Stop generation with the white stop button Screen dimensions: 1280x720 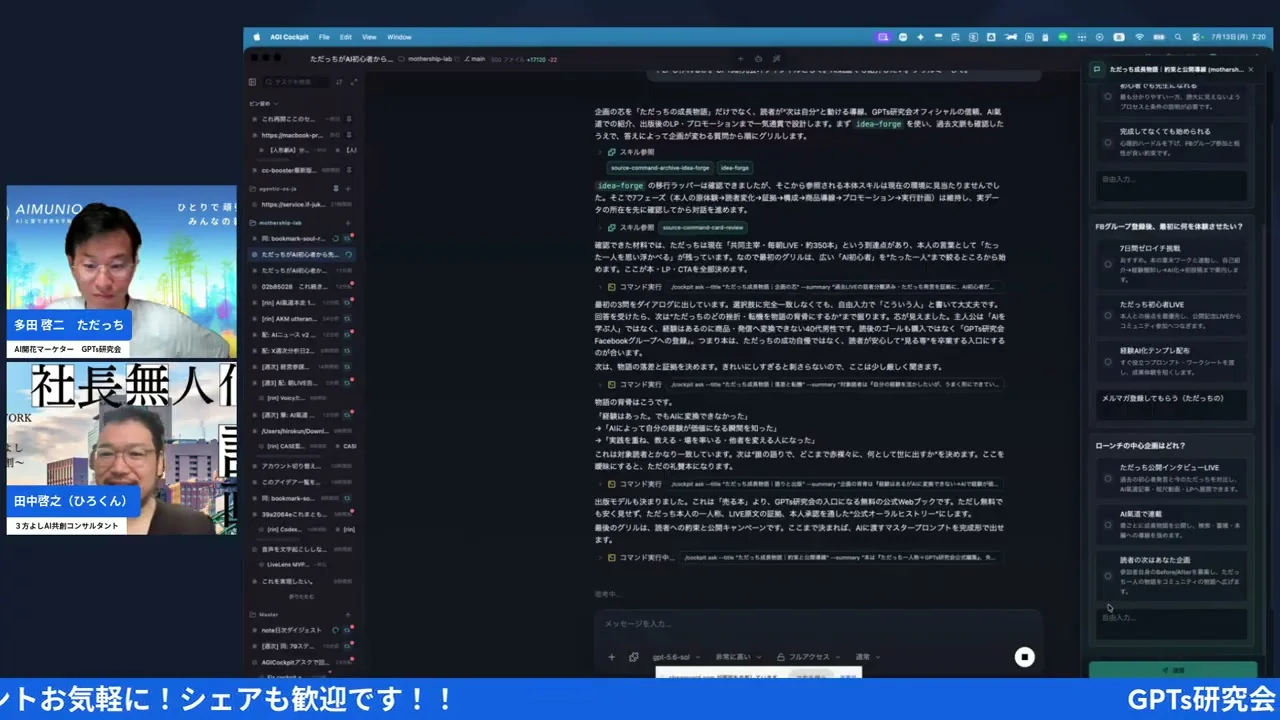pyautogui.click(x=1024, y=657)
